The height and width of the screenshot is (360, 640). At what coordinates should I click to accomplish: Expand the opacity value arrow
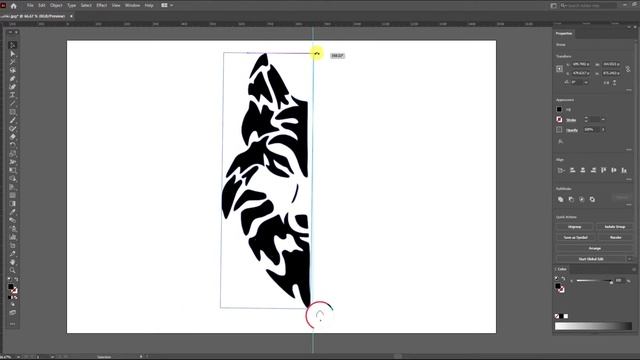coord(603,129)
